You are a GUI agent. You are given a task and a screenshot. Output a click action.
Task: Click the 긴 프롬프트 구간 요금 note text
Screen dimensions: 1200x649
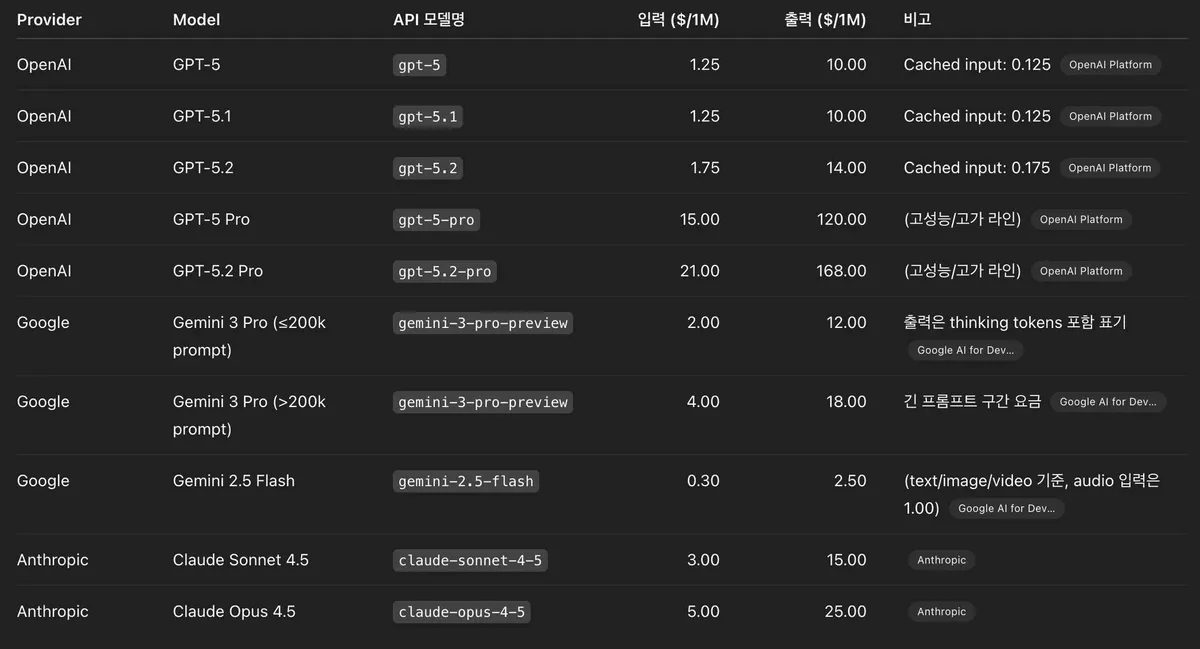click(972, 401)
